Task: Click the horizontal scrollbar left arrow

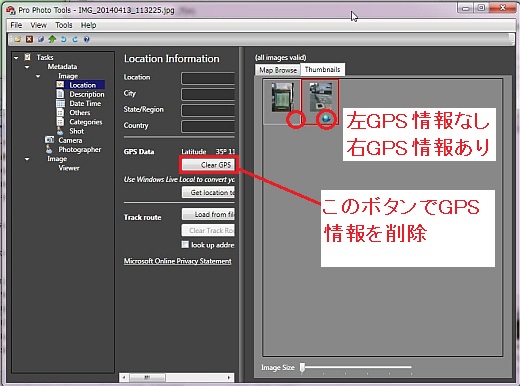Action: [x=124, y=377]
